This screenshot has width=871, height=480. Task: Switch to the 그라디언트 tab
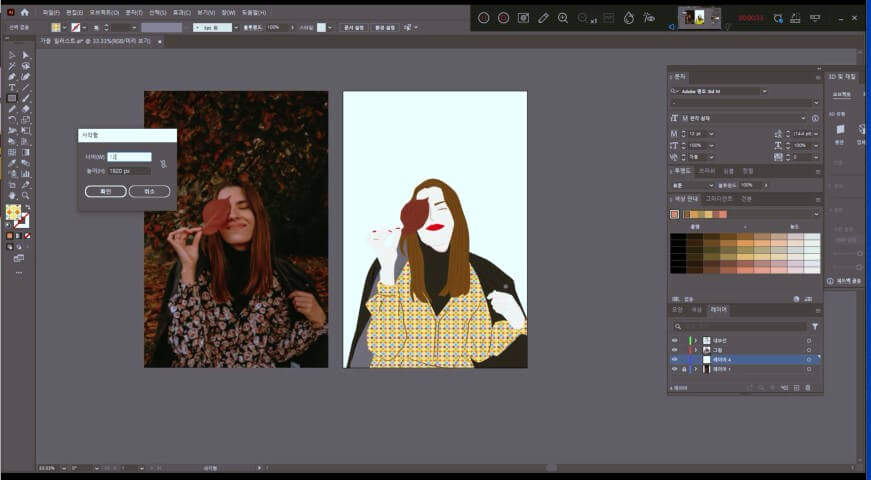(719, 199)
